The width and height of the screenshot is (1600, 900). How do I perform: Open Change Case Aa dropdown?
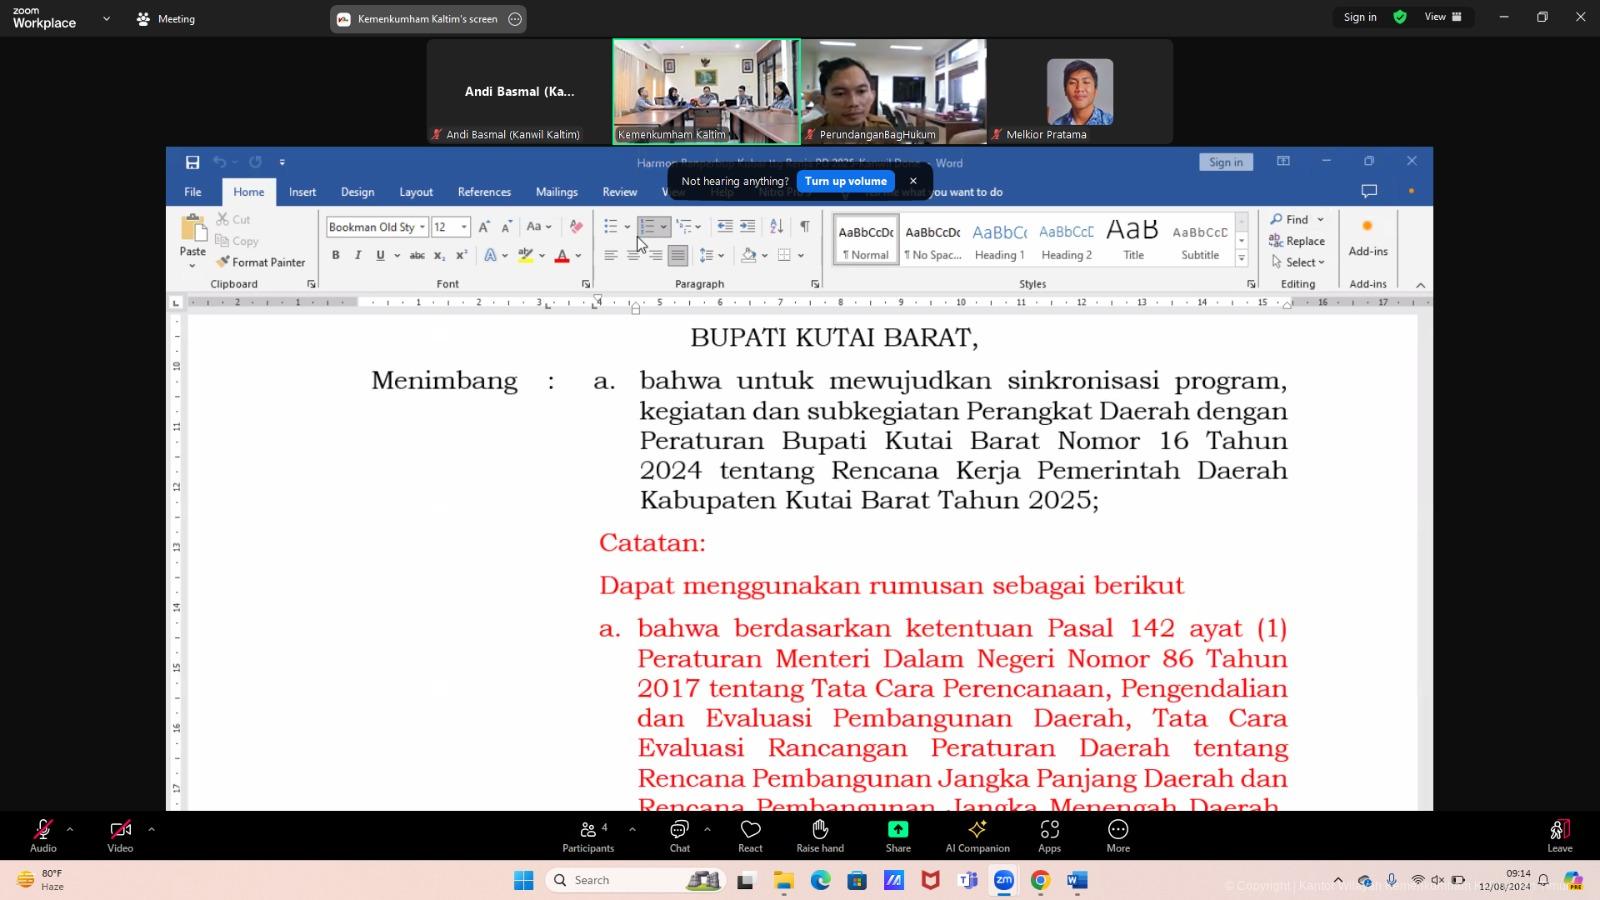point(539,227)
